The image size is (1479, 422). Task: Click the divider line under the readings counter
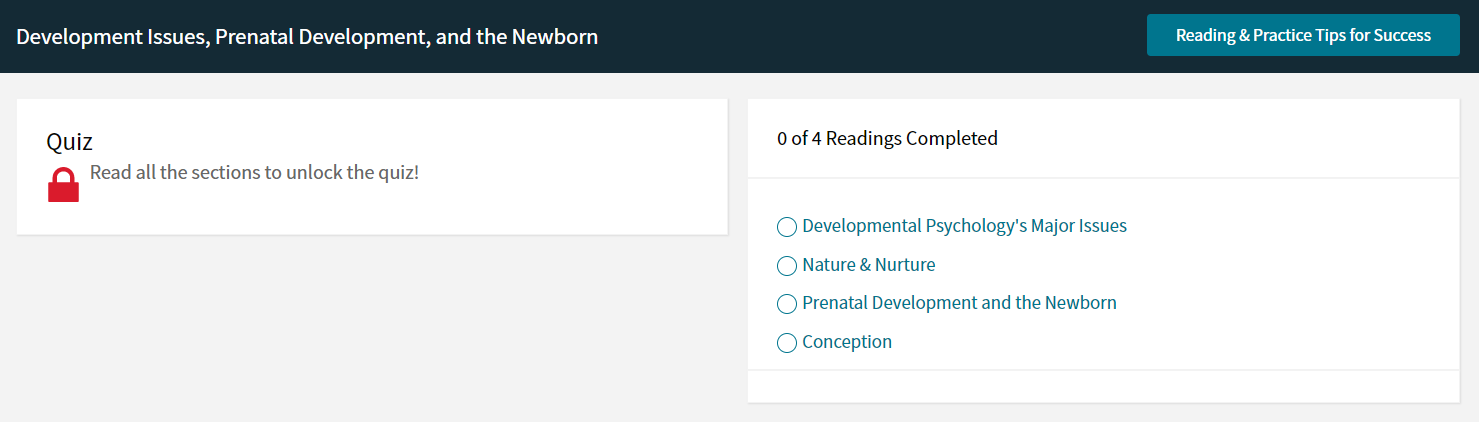click(1103, 178)
